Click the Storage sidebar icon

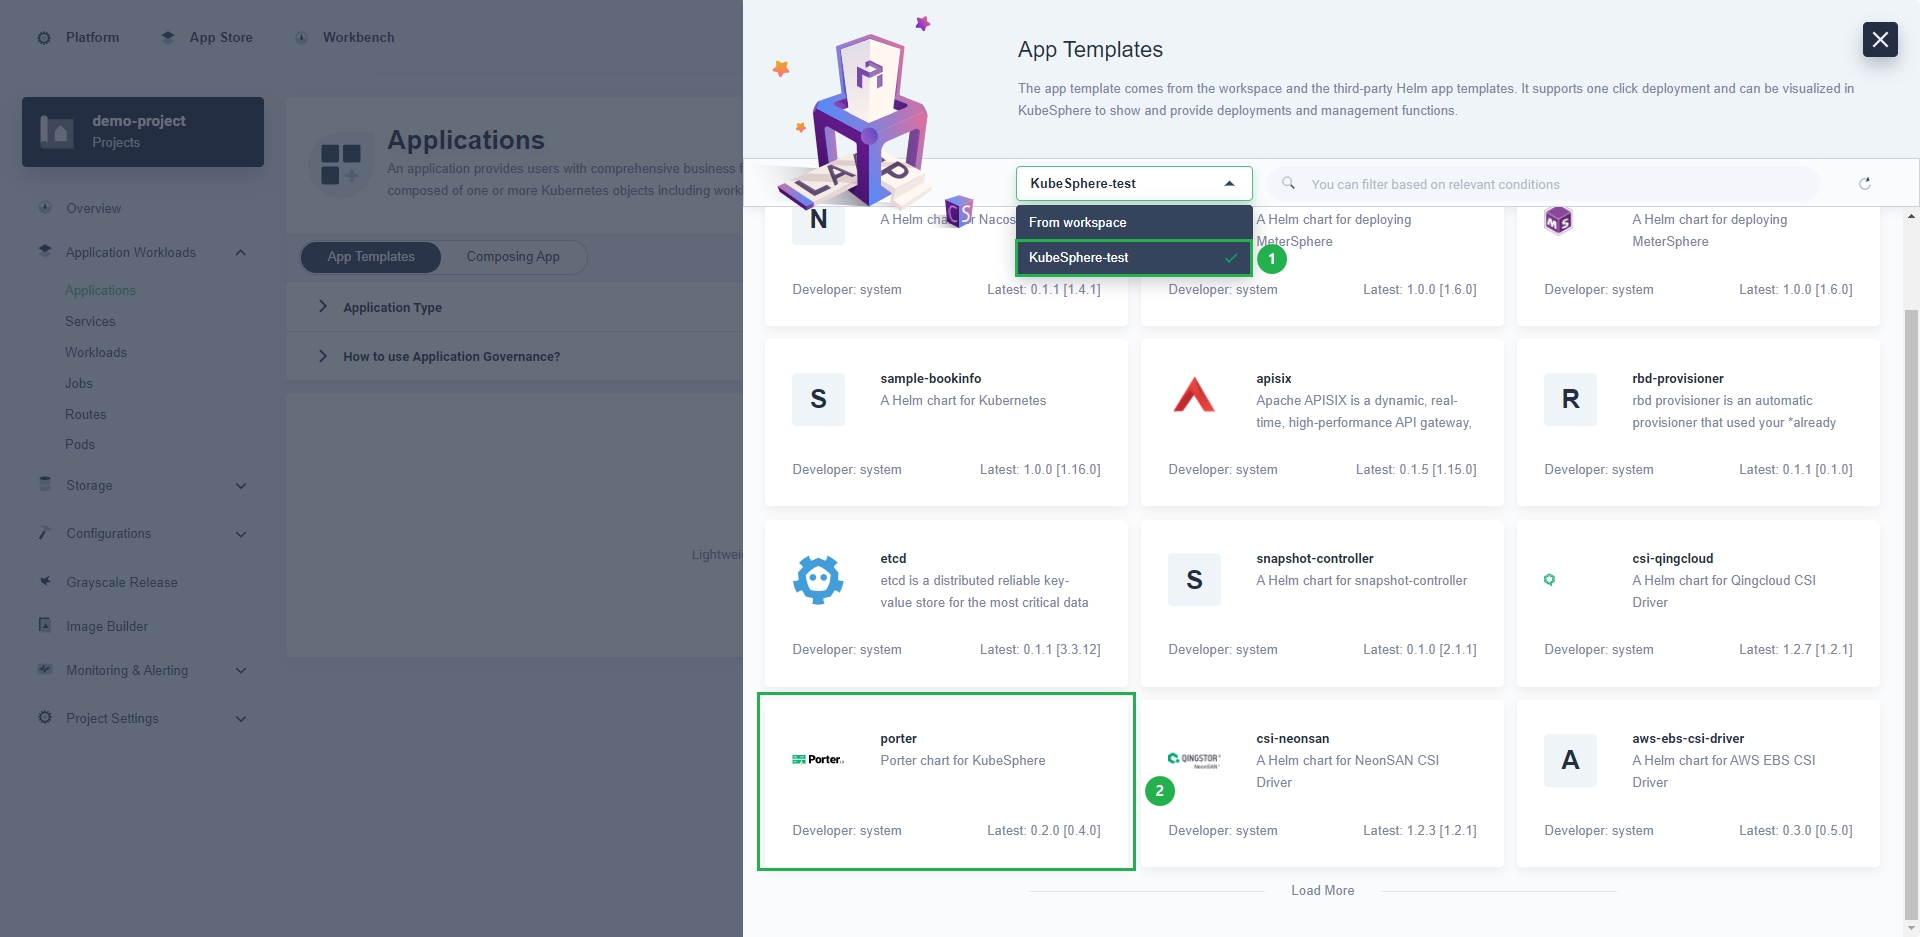45,484
